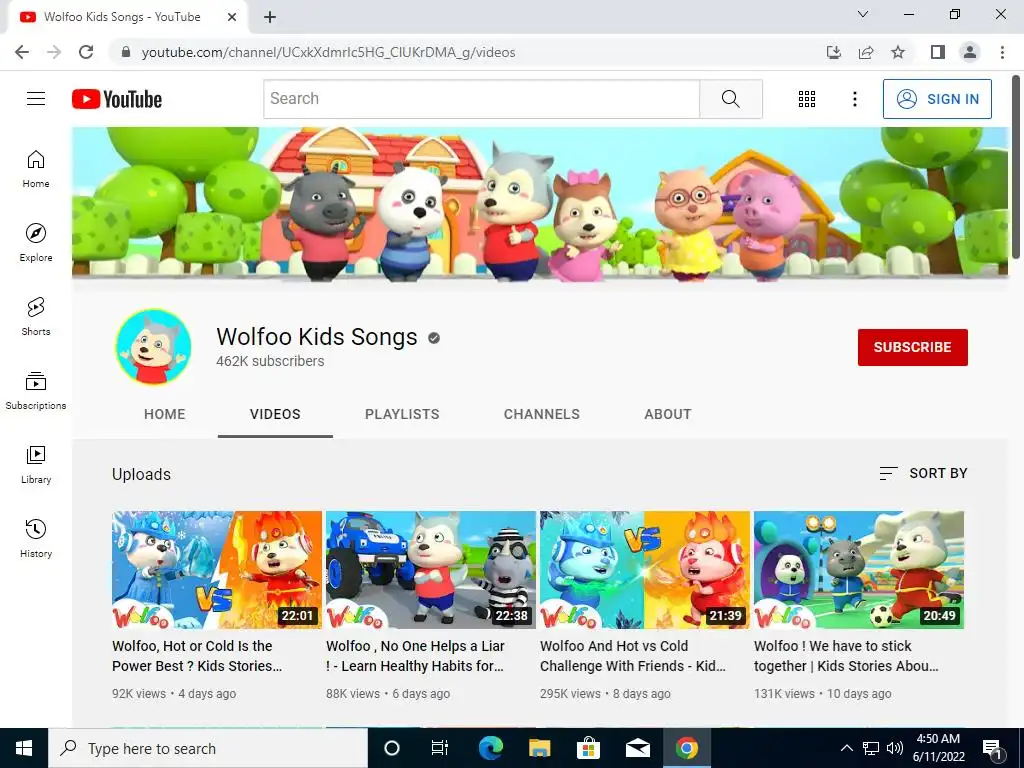This screenshot has width=1024, height=768.
Task: Go to Home in the sidebar
Action: click(x=36, y=168)
